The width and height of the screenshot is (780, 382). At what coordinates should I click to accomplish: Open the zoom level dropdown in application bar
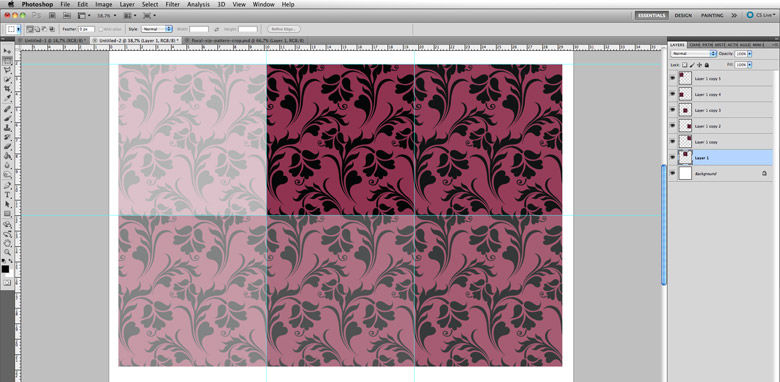click(x=106, y=15)
